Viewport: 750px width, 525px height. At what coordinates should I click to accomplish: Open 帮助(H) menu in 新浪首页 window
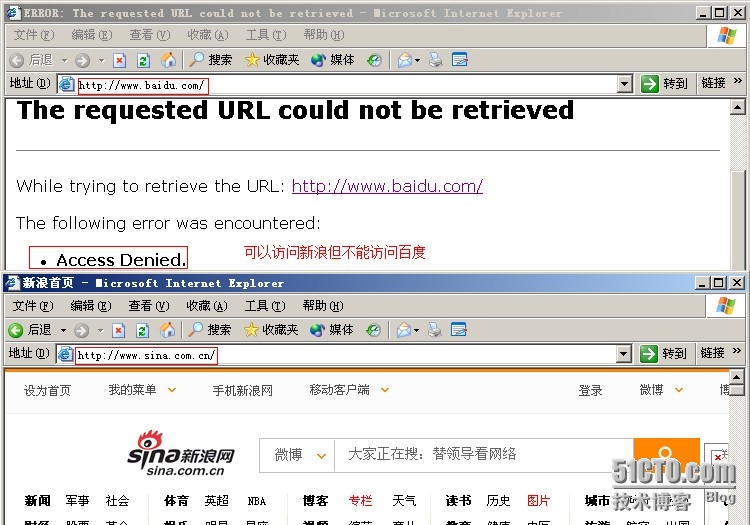pos(323,306)
